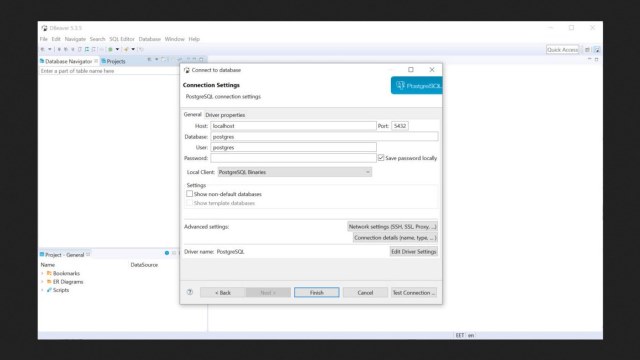Open the SQL Editor menu
640x360 pixels.
[x=122, y=39]
